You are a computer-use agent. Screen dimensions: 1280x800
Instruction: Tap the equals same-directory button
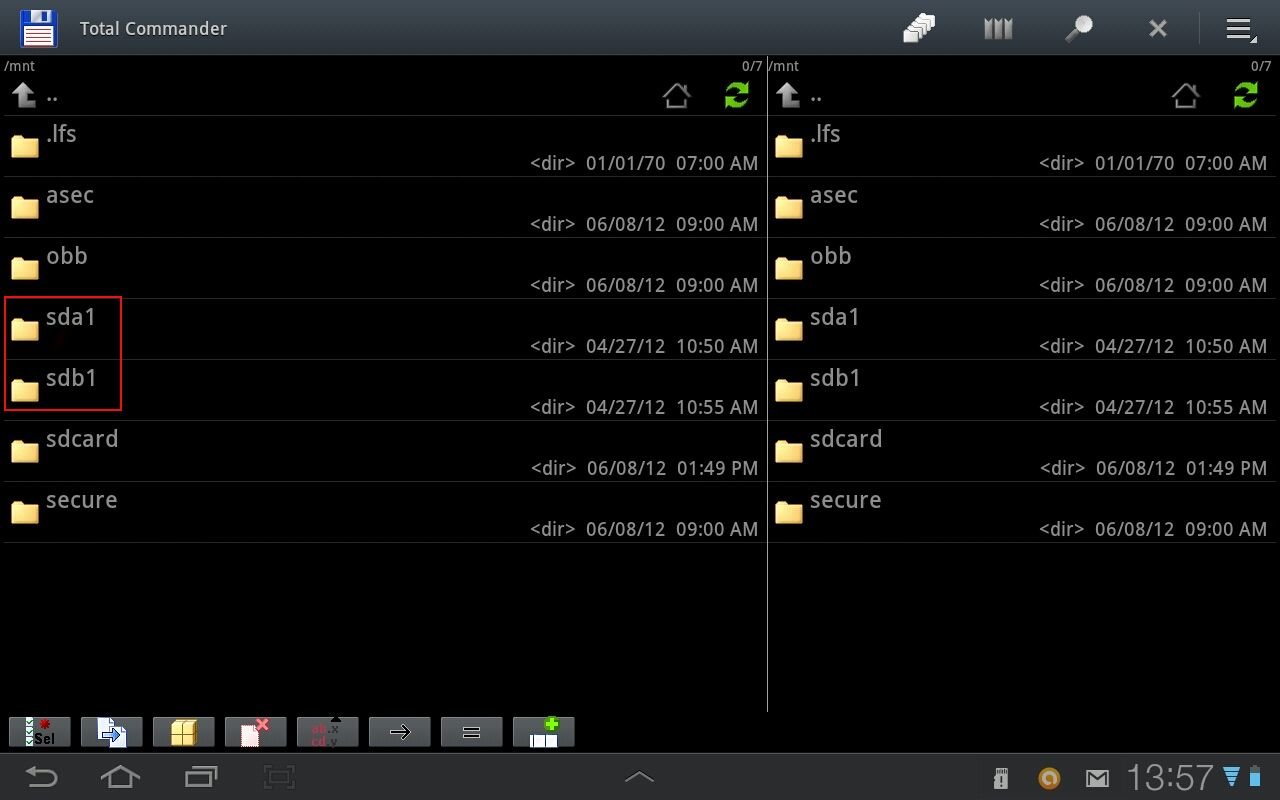tap(472, 732)
